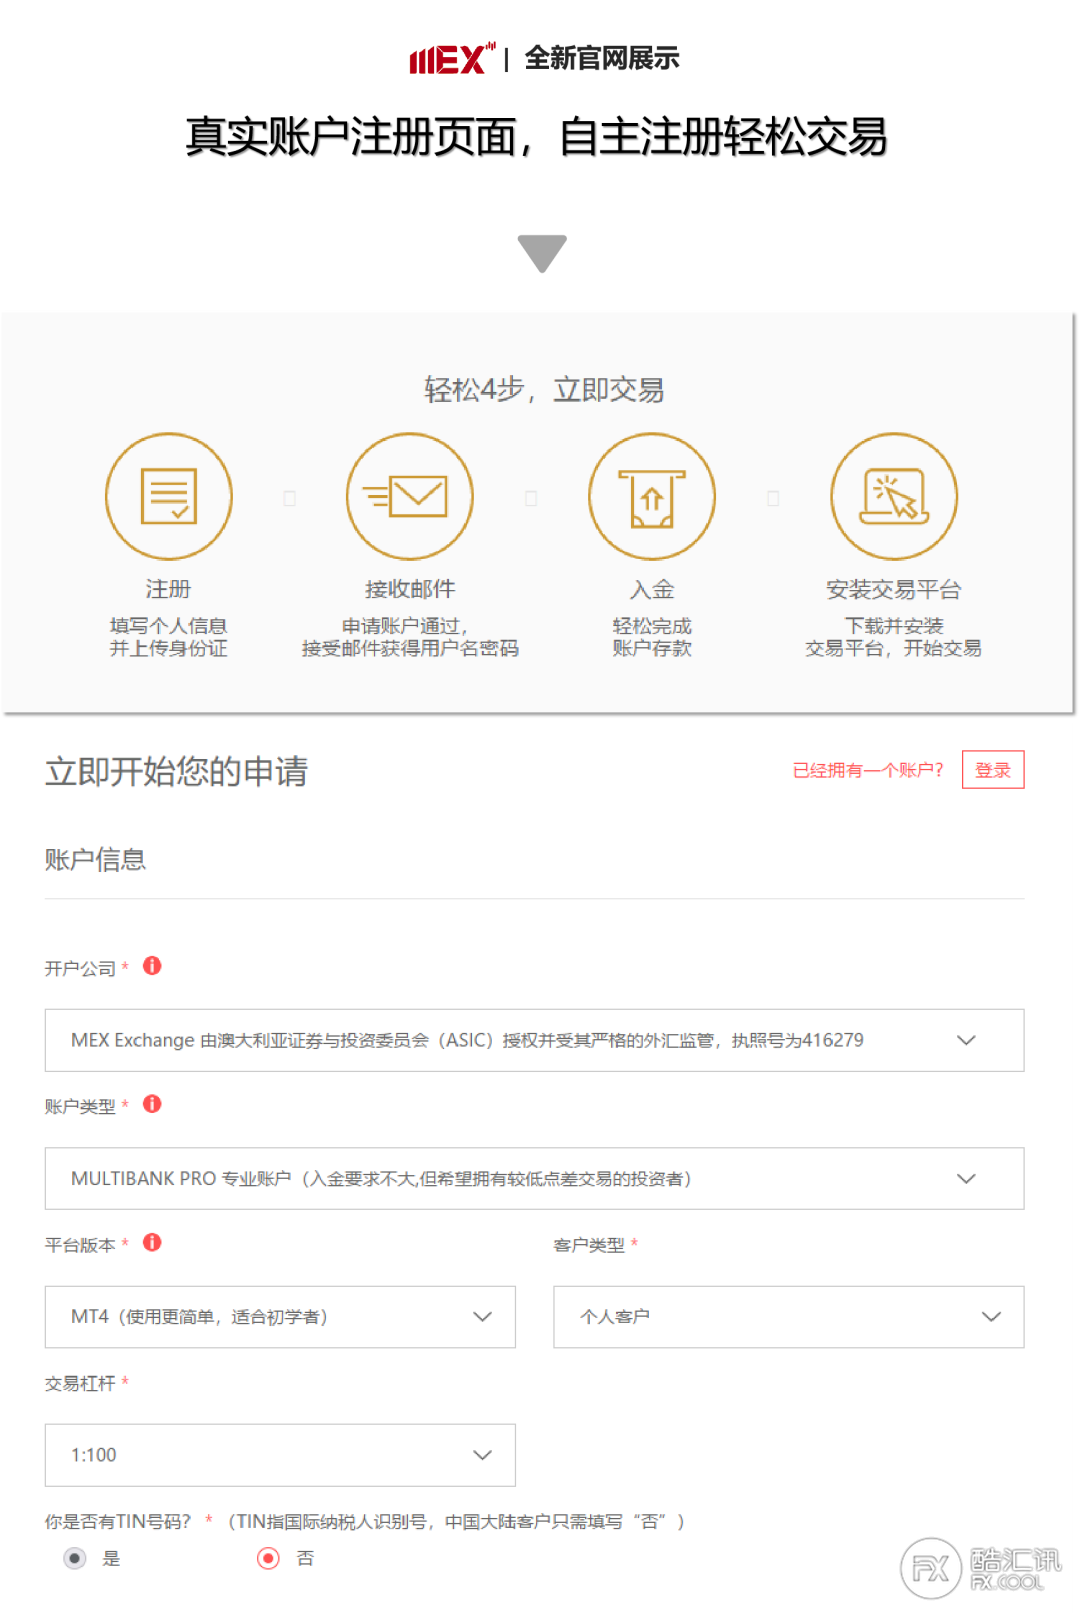Click the 接收邮件 envelope step icon
The width and height of the screenshot is (1080, 1613).
click(x=410, y=496)
